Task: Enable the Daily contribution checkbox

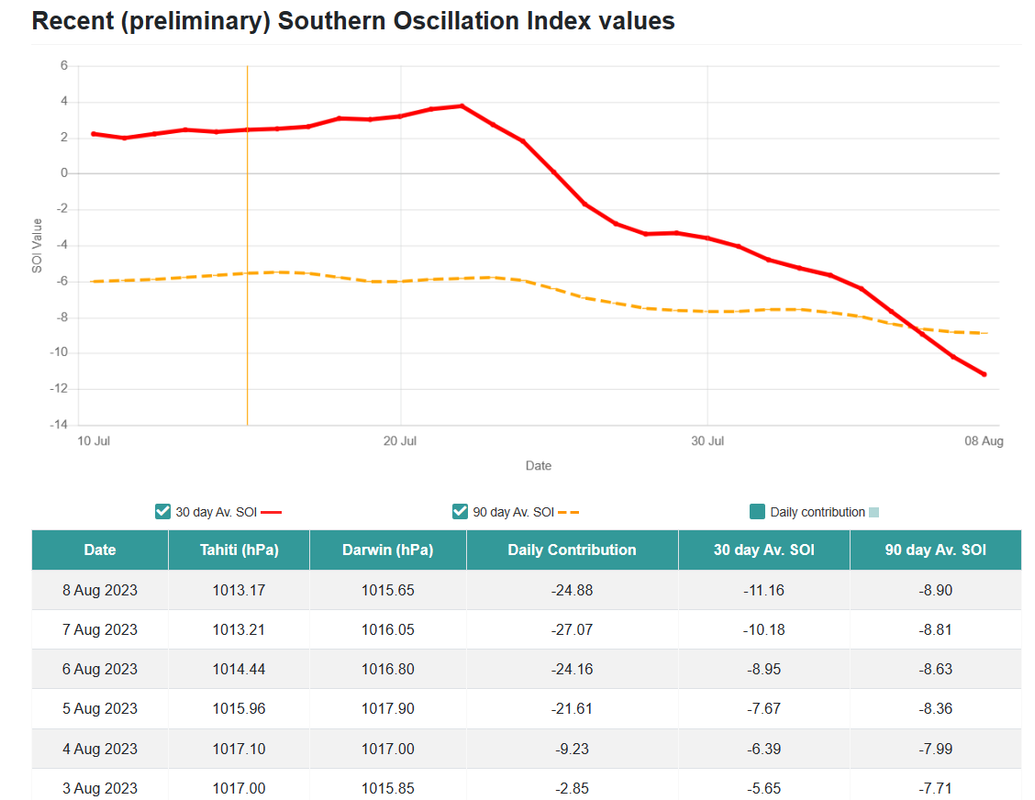Action: pos(758,512)
